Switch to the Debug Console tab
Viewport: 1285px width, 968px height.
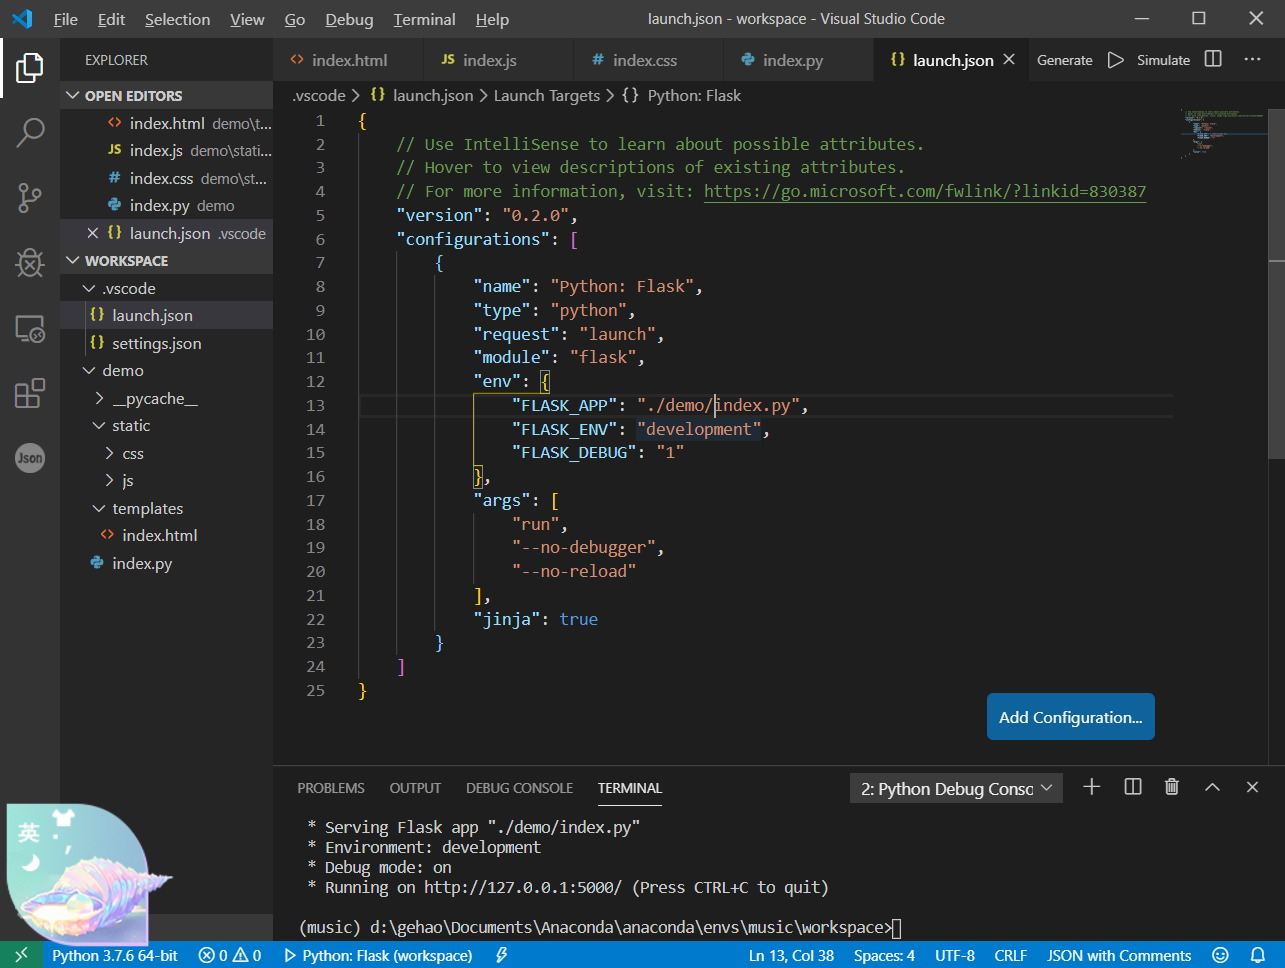[519, 788]
